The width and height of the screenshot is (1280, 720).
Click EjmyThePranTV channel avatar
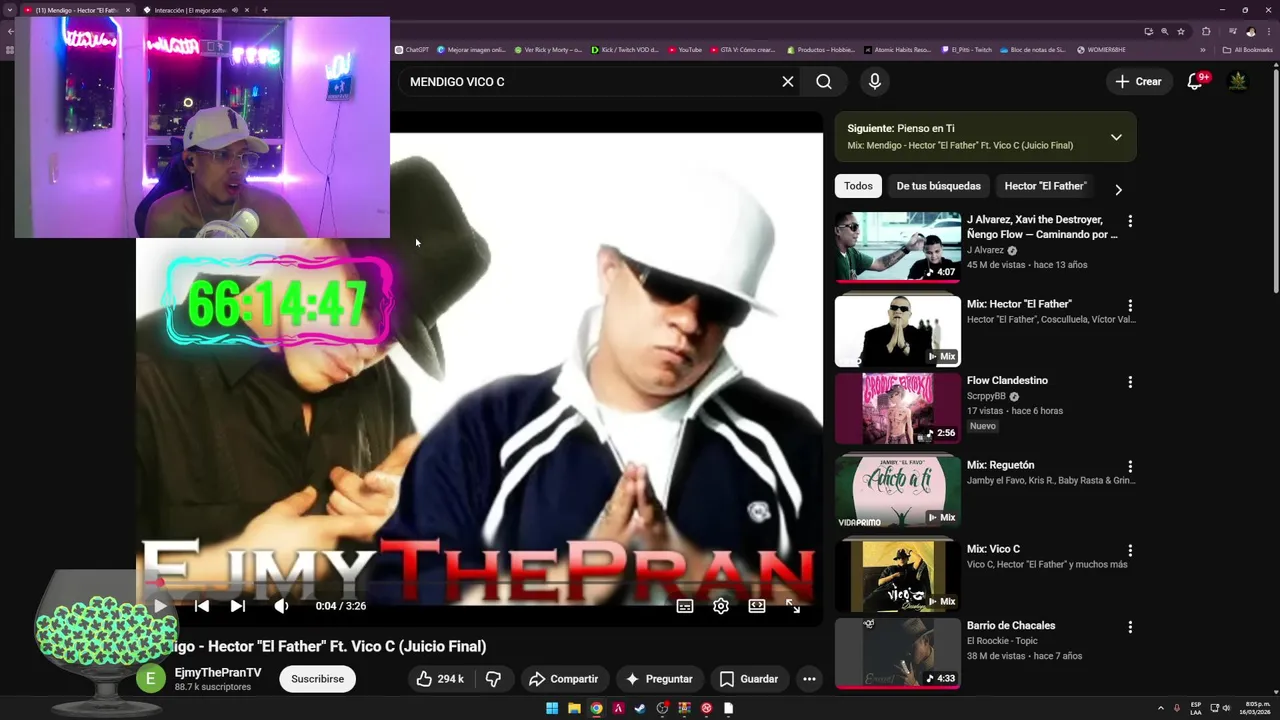coord(151,679)
